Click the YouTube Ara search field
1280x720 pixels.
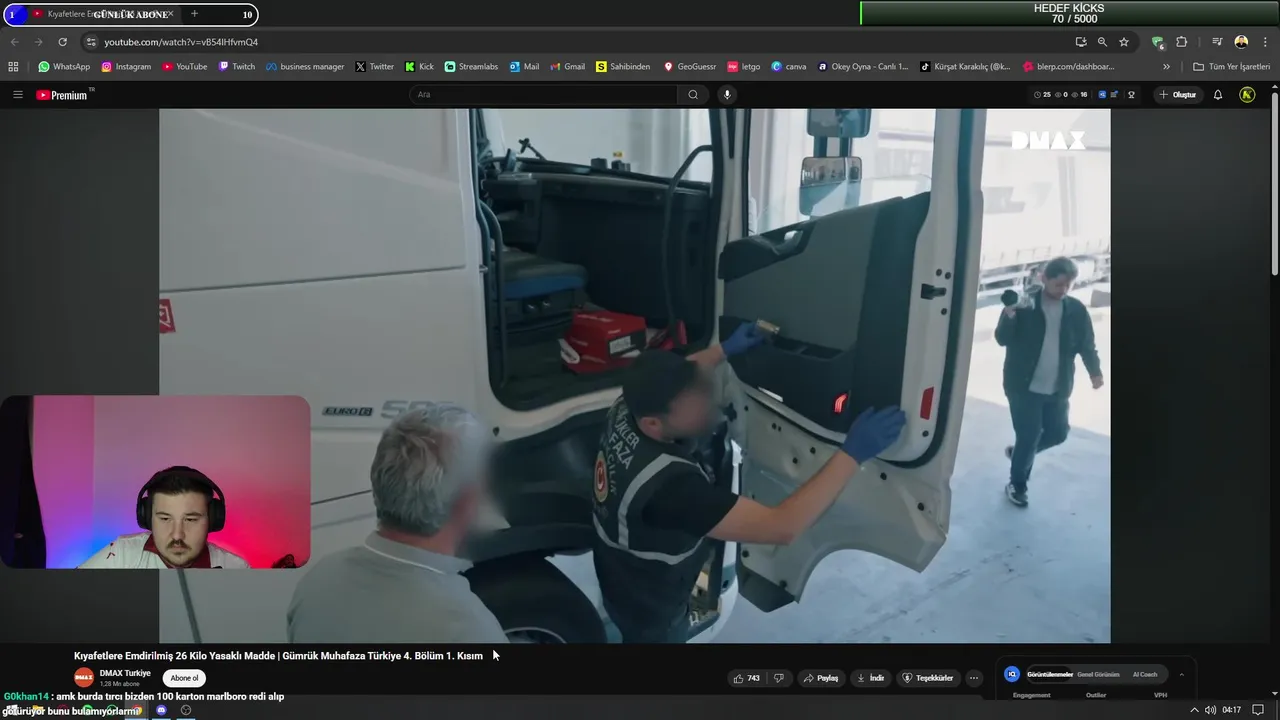543,94
